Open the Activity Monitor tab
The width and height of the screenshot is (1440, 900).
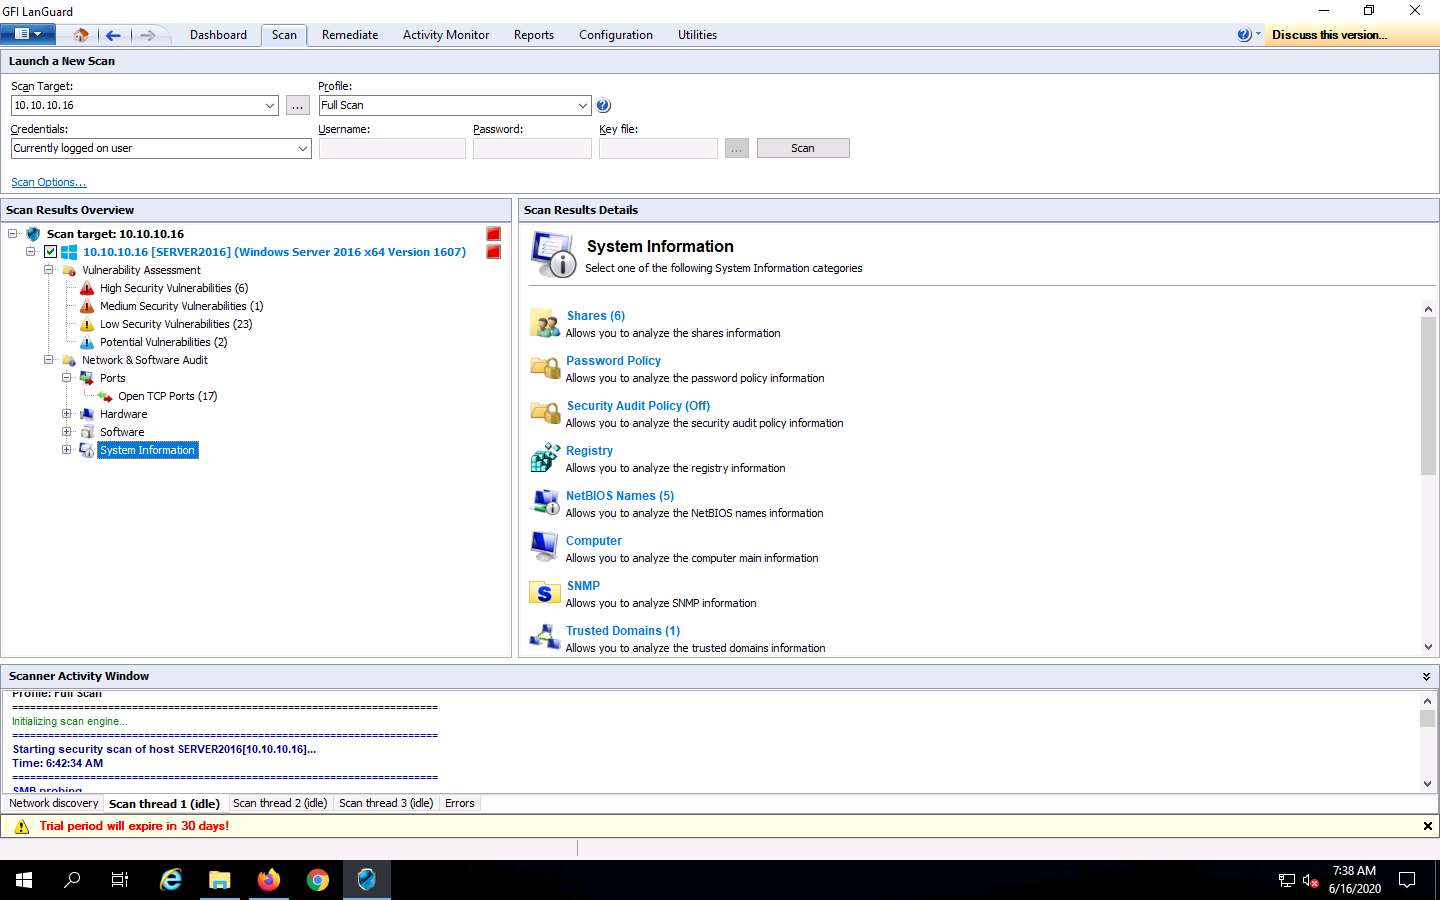(446, 35)
